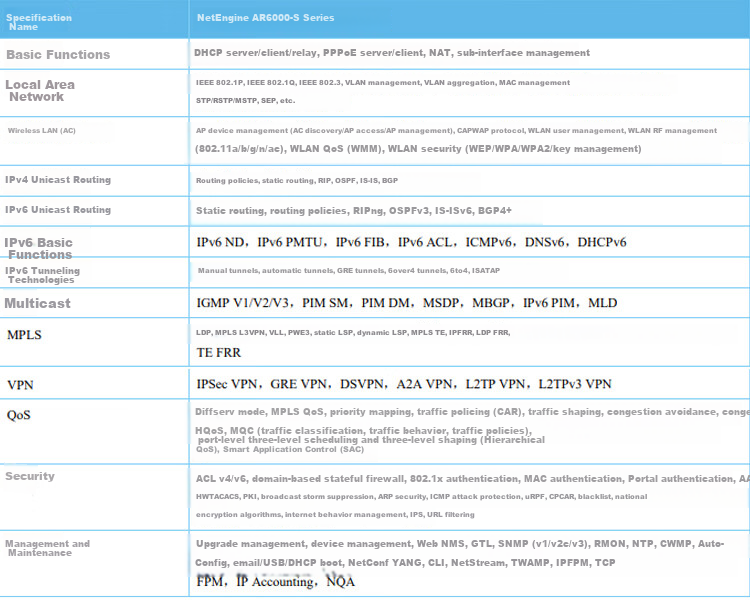Click 'Static routing, routing policies, RIPng' text
Image resolution: width=750 pixels, height=610 pixels.
coord(353,211)
